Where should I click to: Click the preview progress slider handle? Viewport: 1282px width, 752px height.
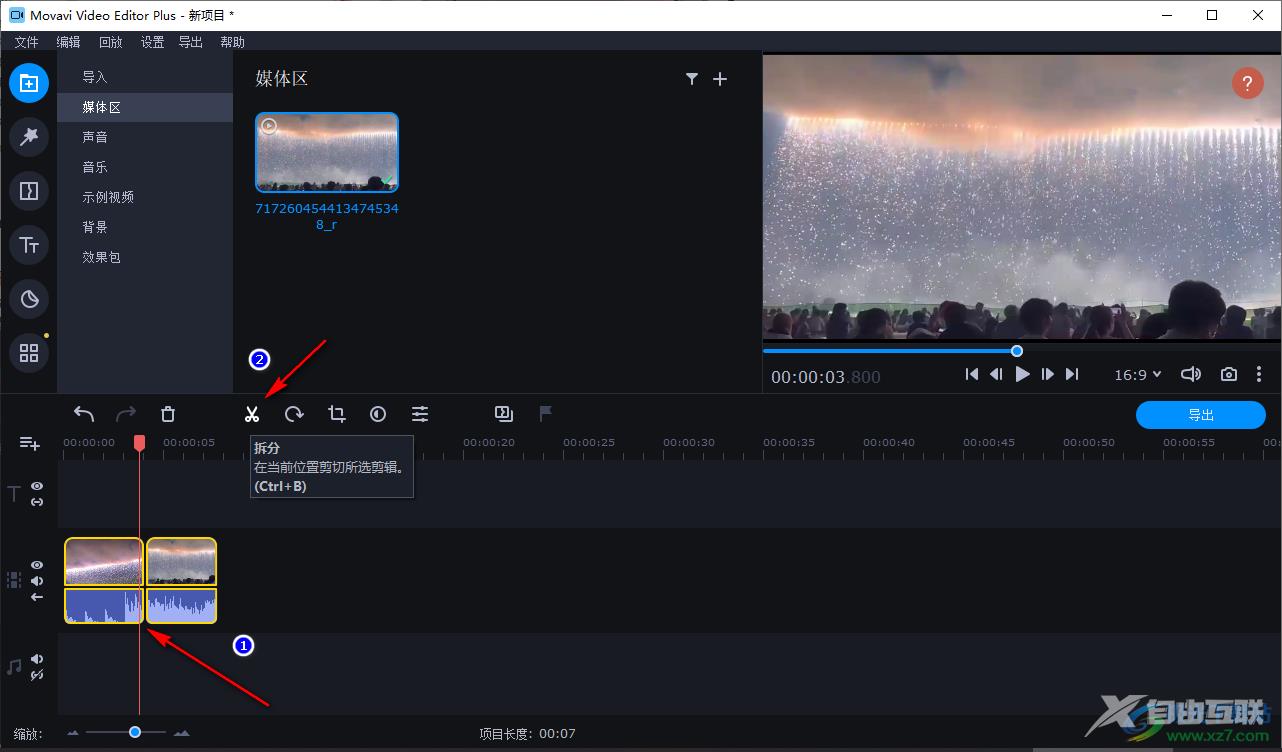(x=1017, y=351)
